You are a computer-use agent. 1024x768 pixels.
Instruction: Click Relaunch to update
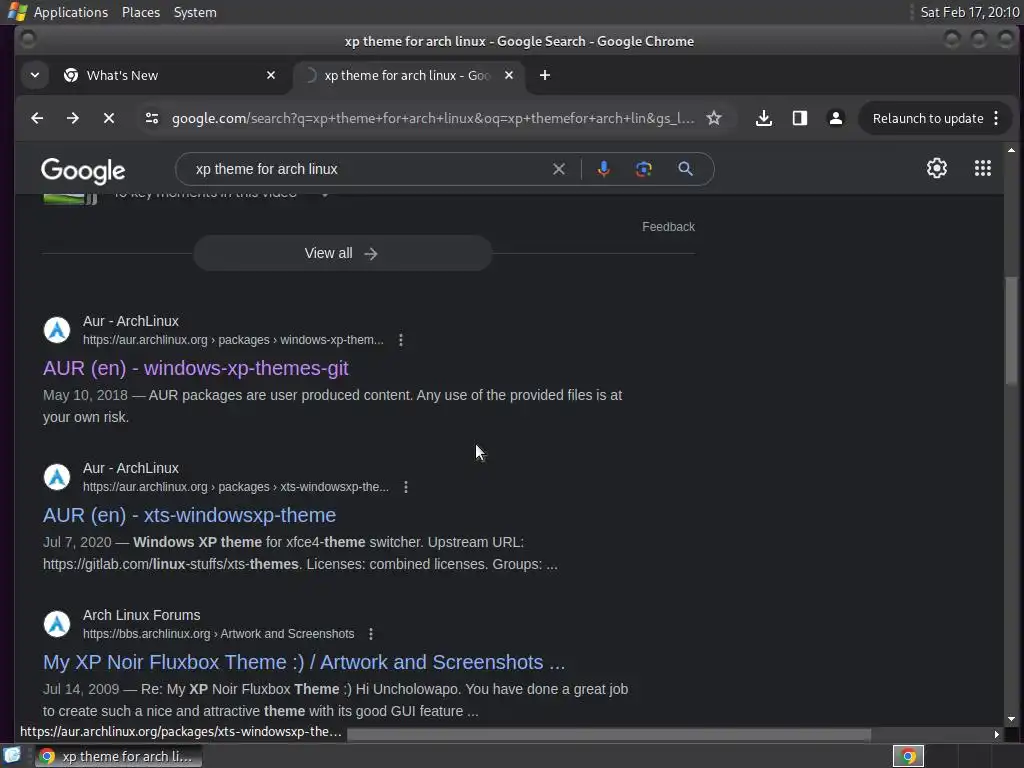click(928, 118)
